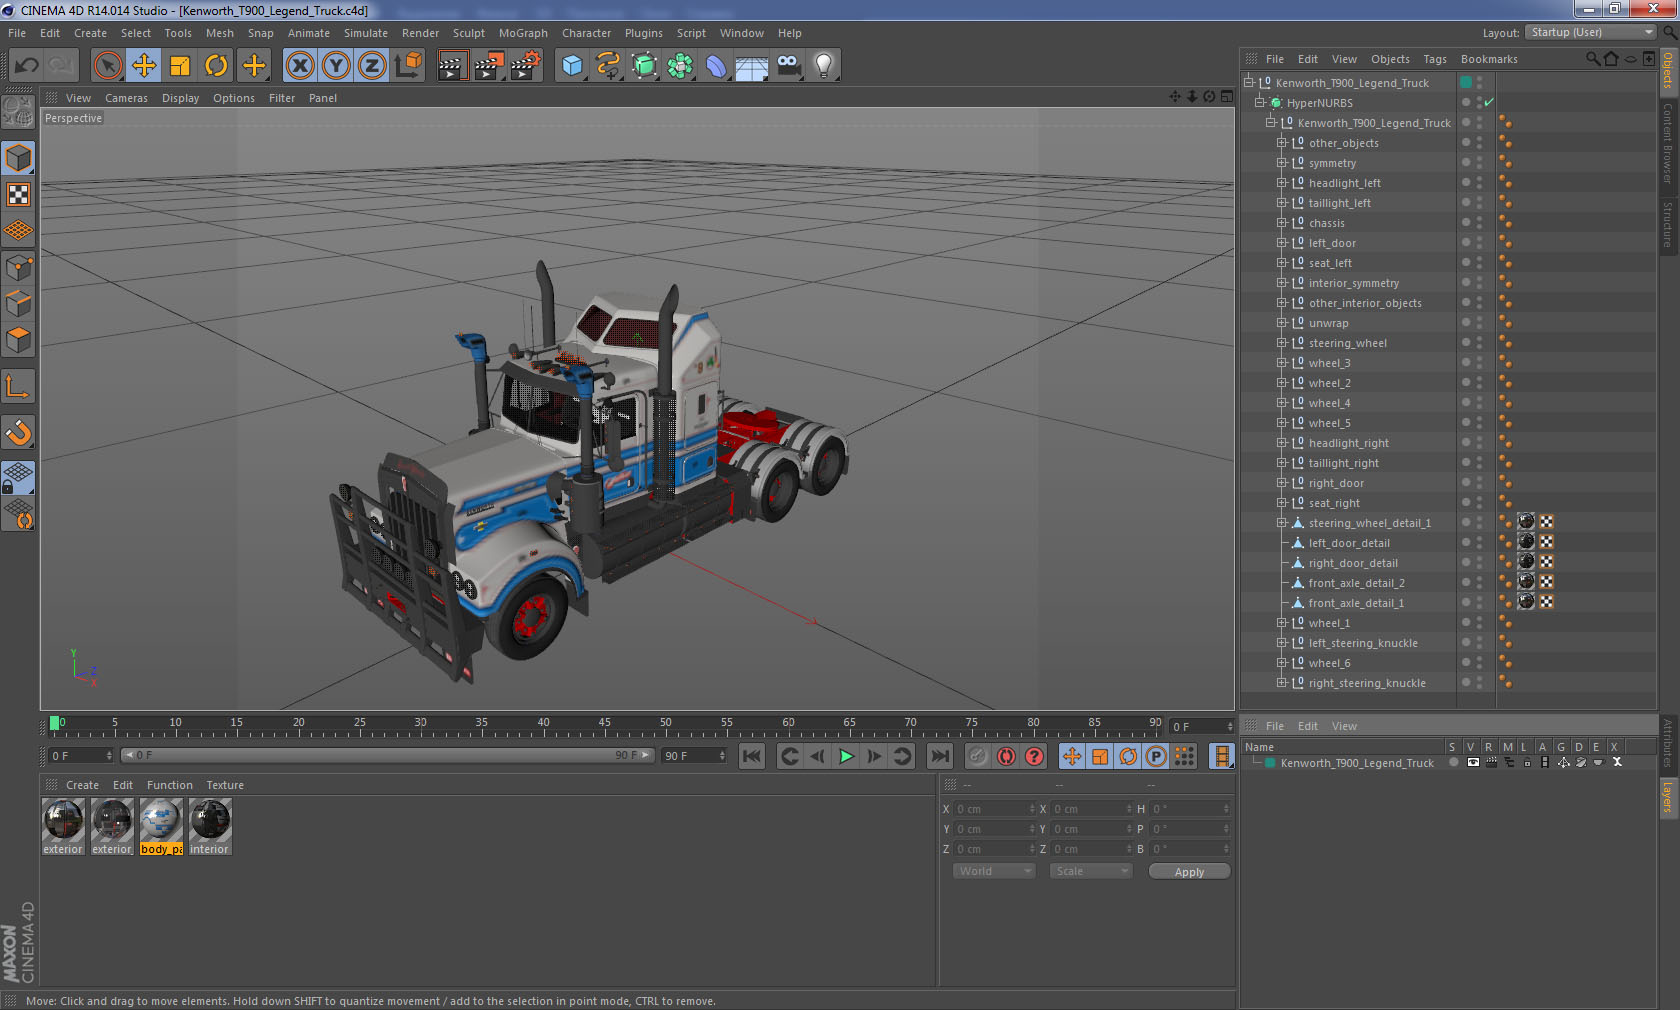Viewport: 1680px width, 1010px height.
Task: Enable Polygons mode in left toolbar
Action: [x=19, y=340]
